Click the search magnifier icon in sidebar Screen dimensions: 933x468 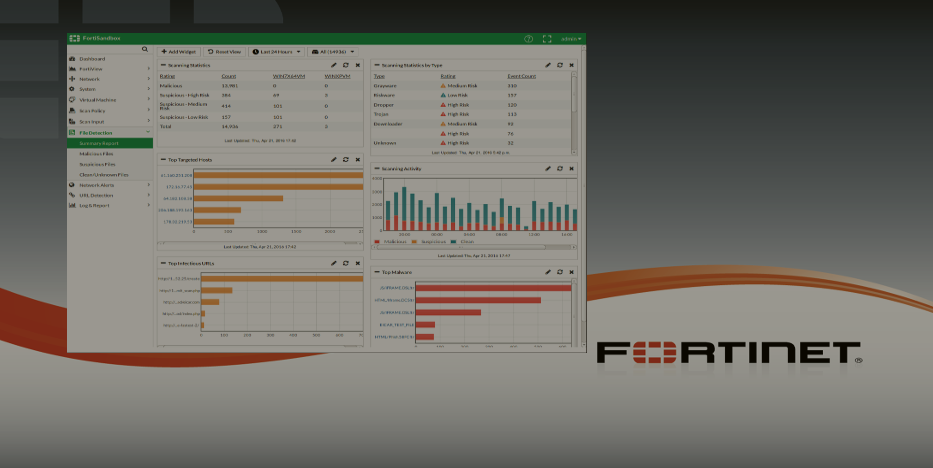[x=144, y=49]
